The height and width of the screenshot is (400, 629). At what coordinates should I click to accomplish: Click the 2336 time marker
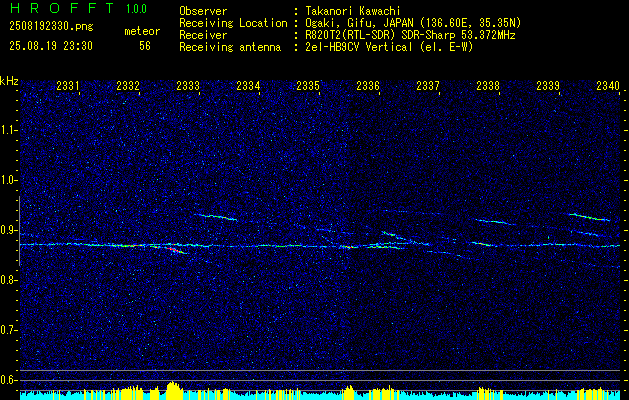(368, 85)
